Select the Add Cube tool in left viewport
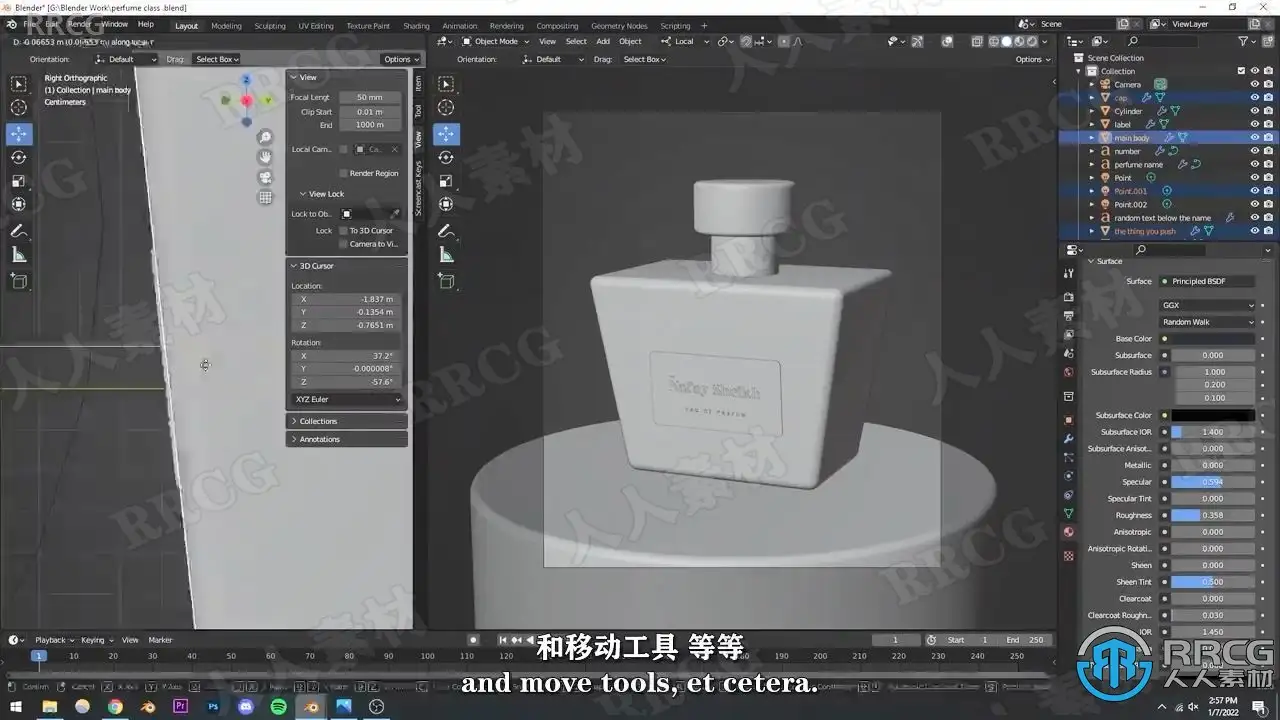This screenshot has height=720, width=1280. tap(19, 281)
